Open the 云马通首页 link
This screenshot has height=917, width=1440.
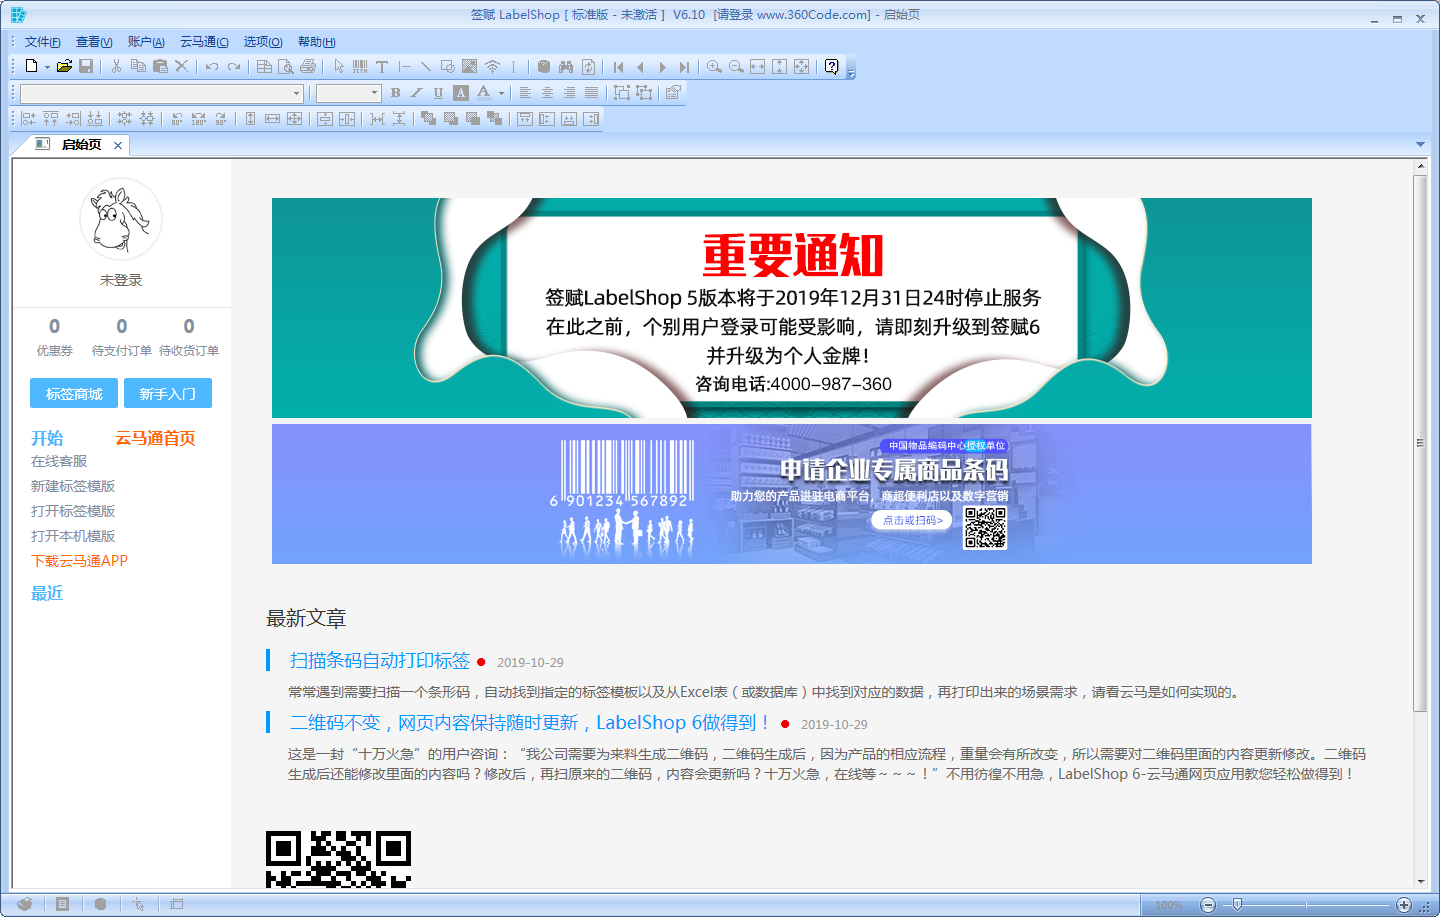click(x=155, y=438)
